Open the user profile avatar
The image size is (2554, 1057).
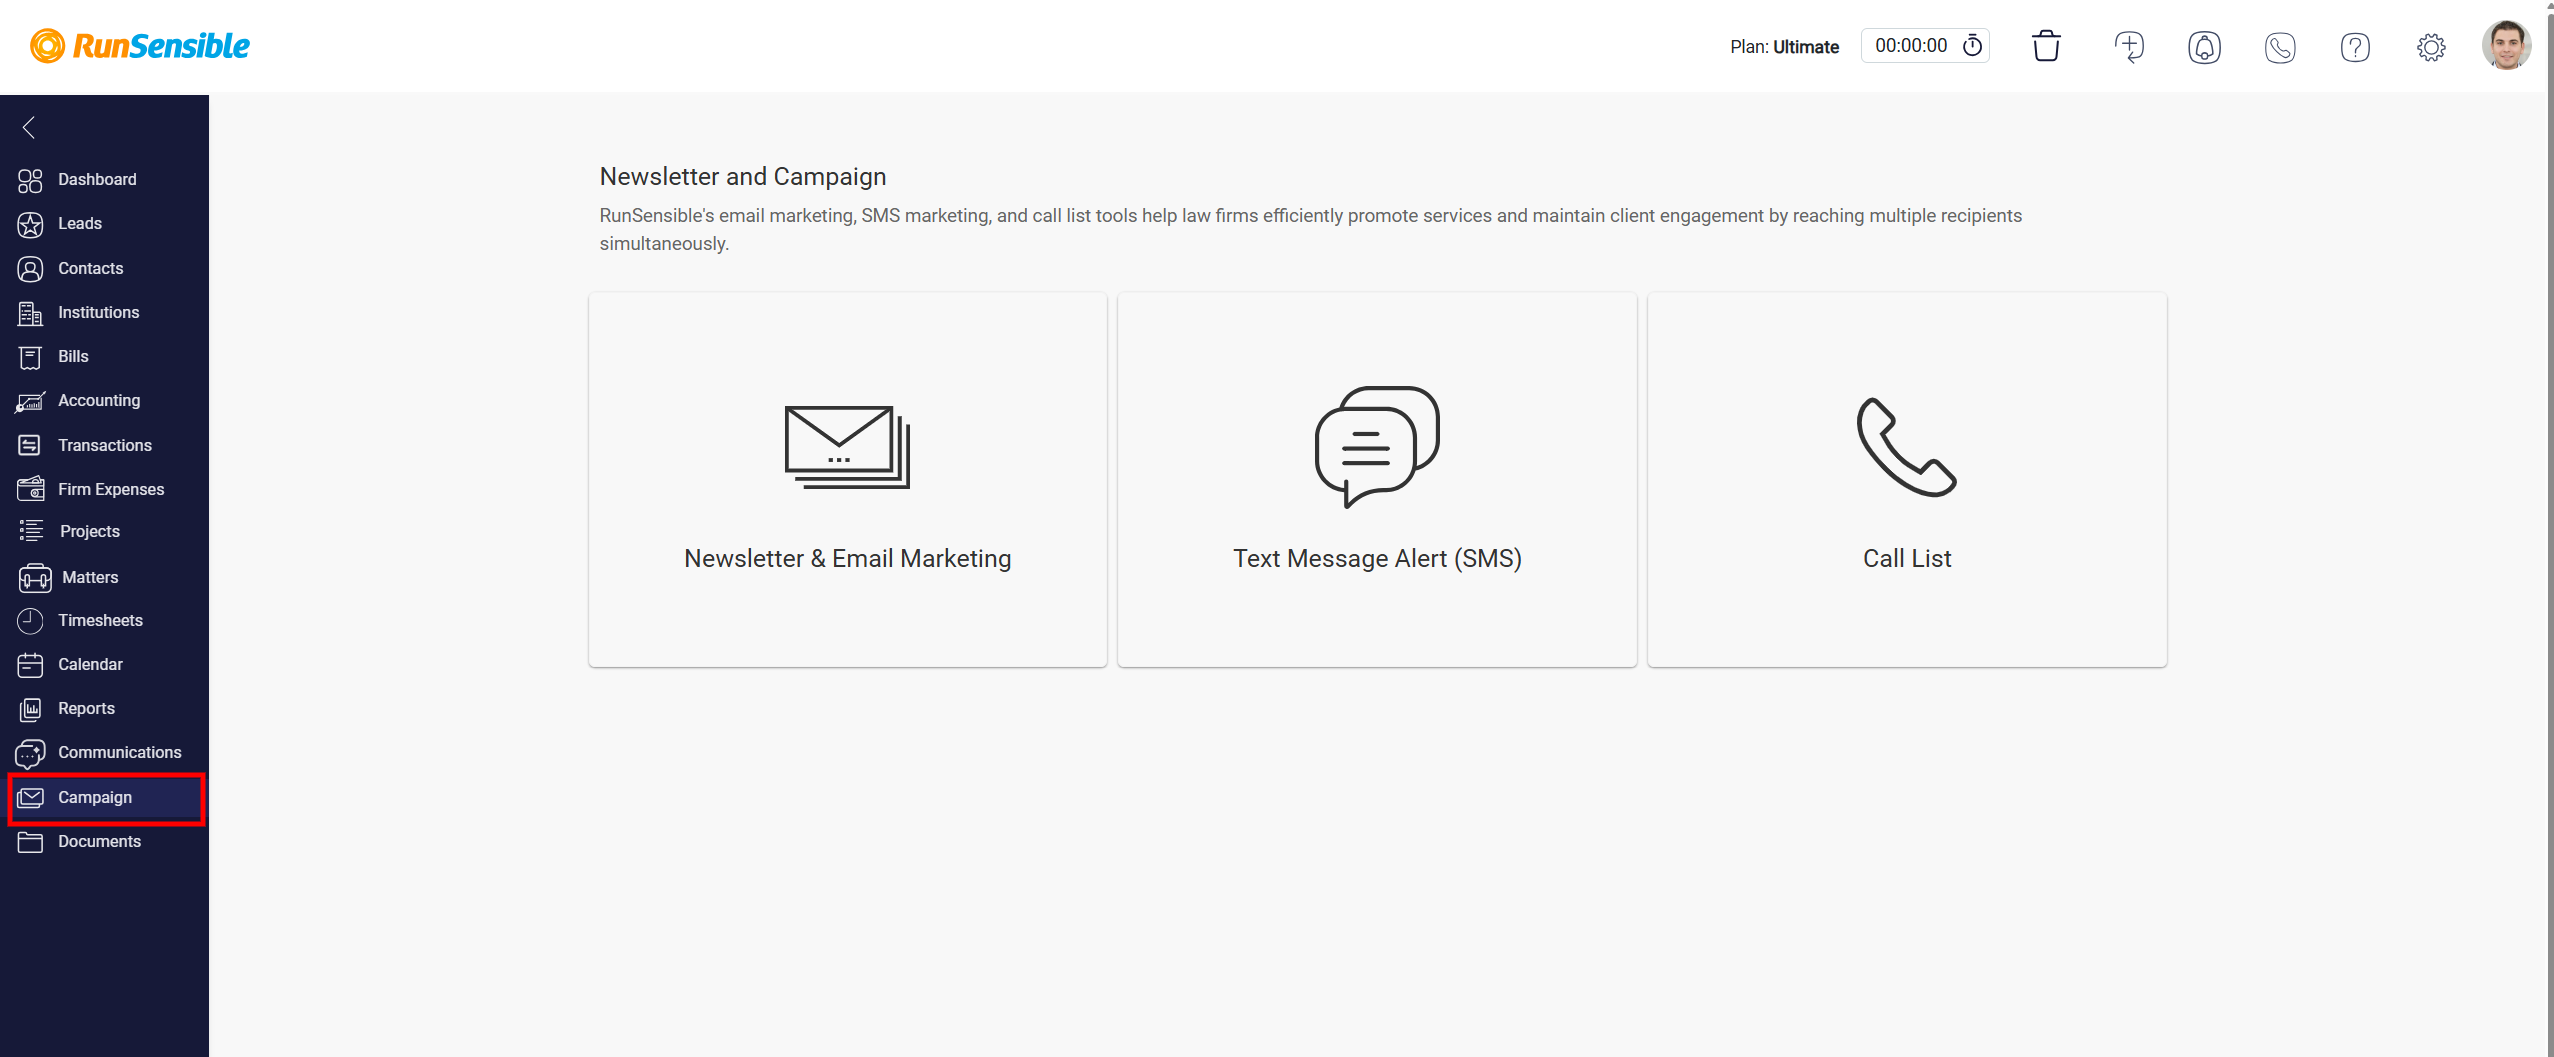point(2506,46)
